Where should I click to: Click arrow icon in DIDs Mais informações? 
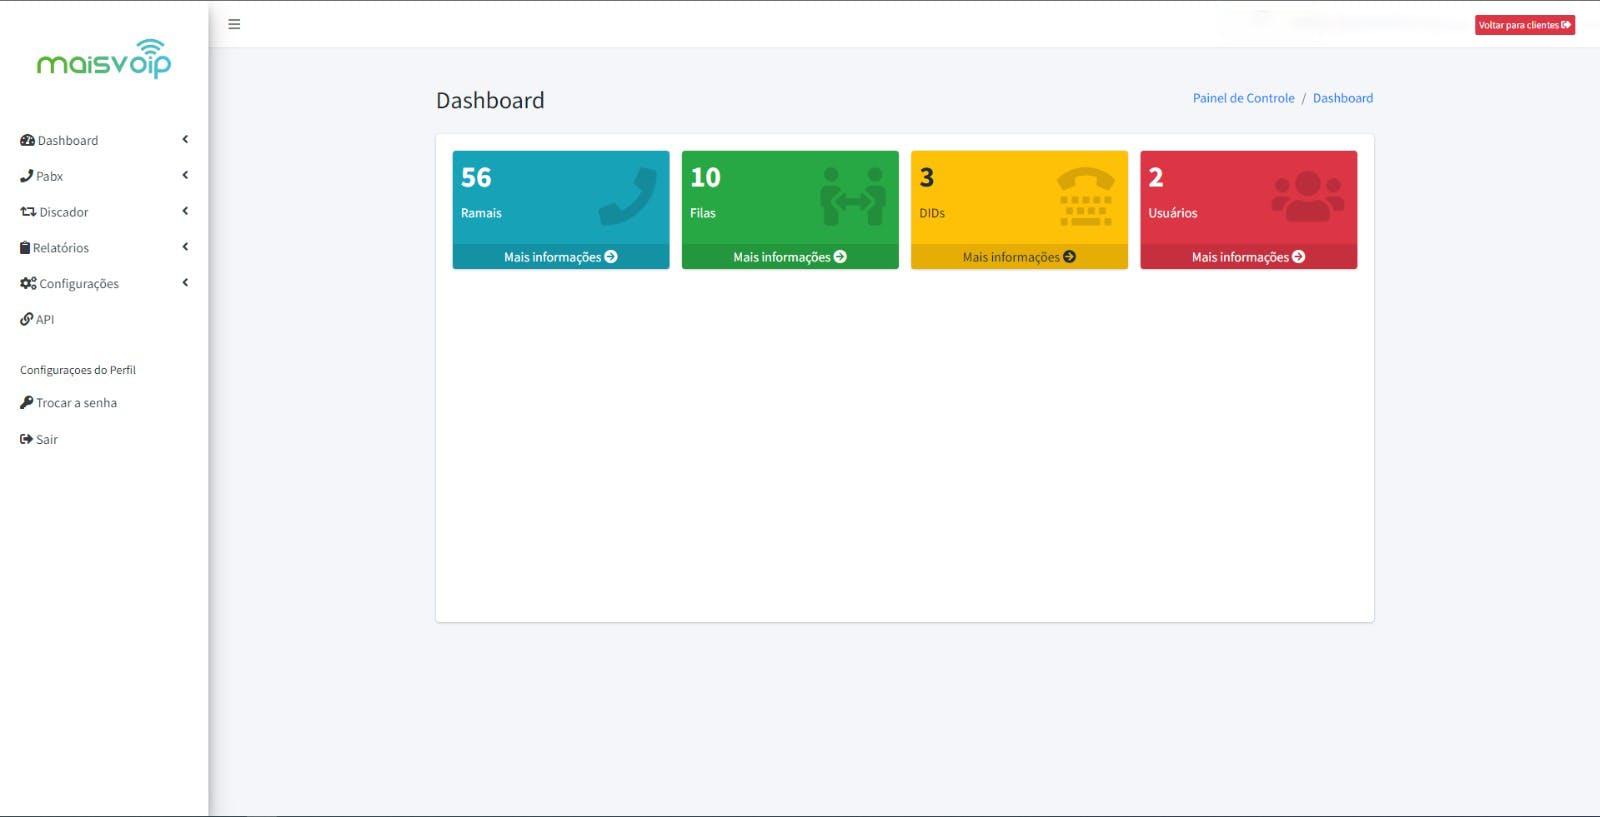coord(1069,257)
